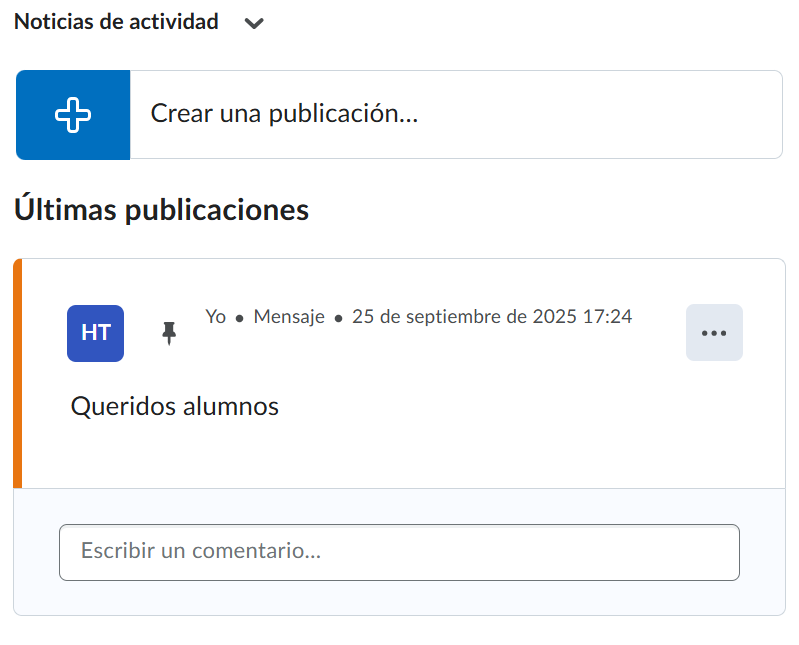Screen dimensions: 799x645
Task: Click the gray comment section background
Action: [400, 599]
